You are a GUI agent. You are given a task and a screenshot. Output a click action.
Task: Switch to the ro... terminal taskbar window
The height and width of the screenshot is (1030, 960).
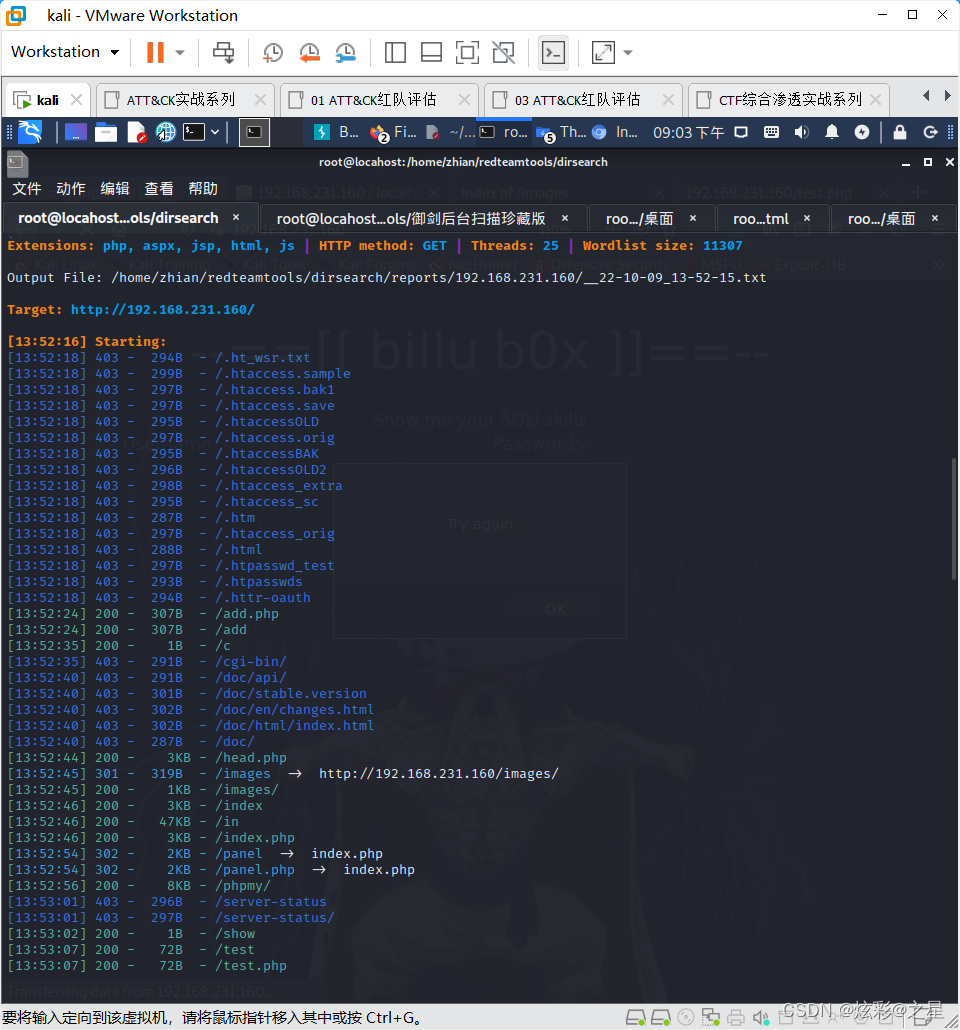tap(504, 133)
